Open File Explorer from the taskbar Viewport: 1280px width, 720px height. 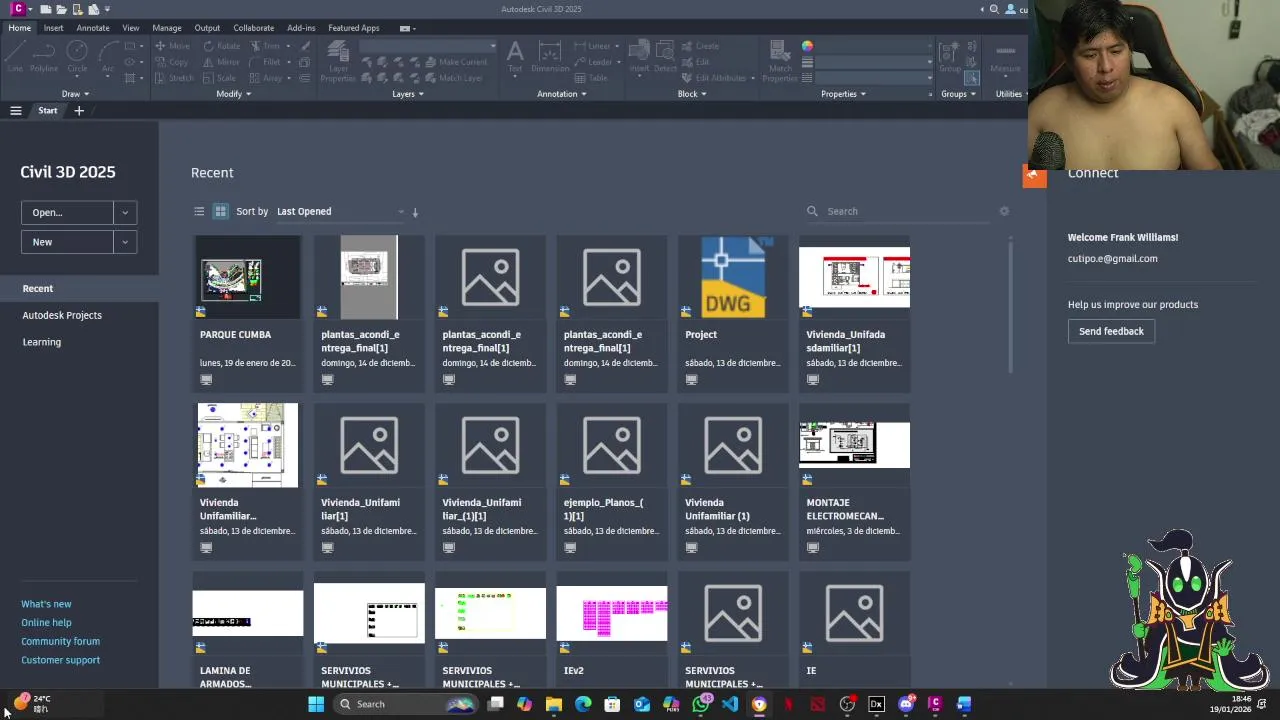[554, 704]
